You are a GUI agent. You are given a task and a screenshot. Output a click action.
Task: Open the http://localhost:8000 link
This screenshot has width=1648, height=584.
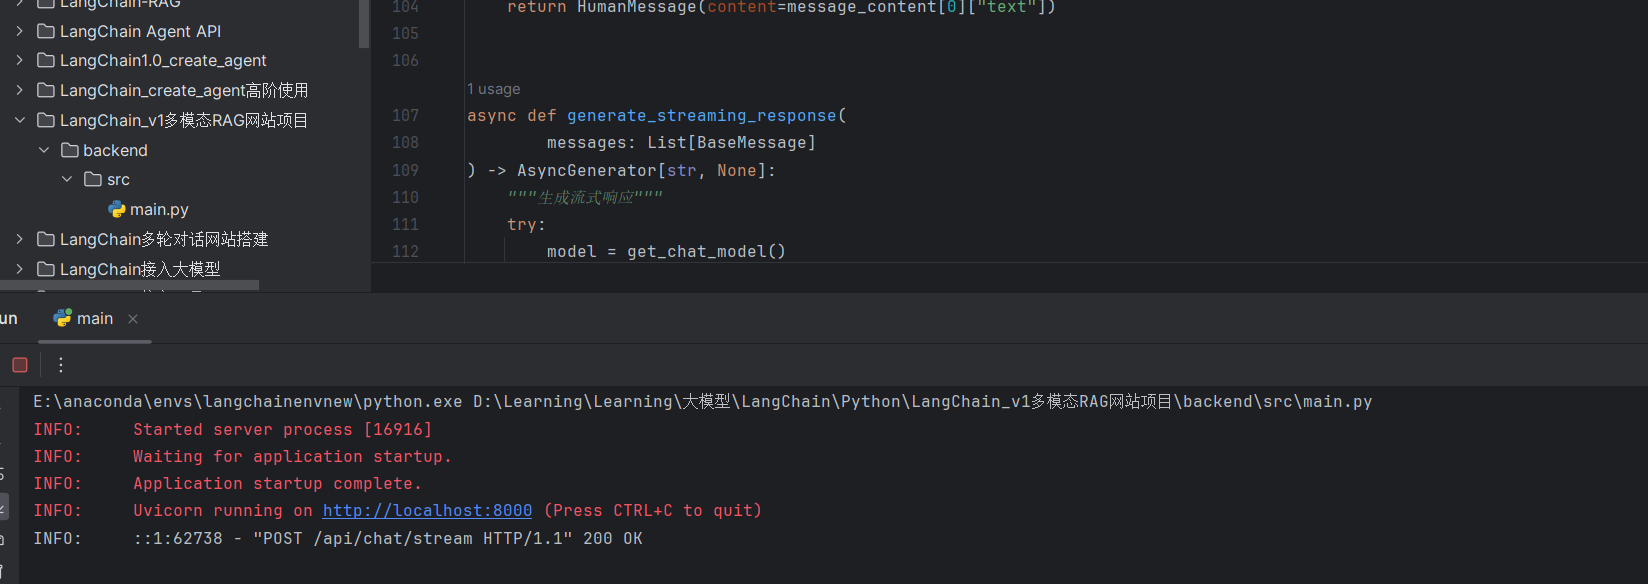coord(427,511)
